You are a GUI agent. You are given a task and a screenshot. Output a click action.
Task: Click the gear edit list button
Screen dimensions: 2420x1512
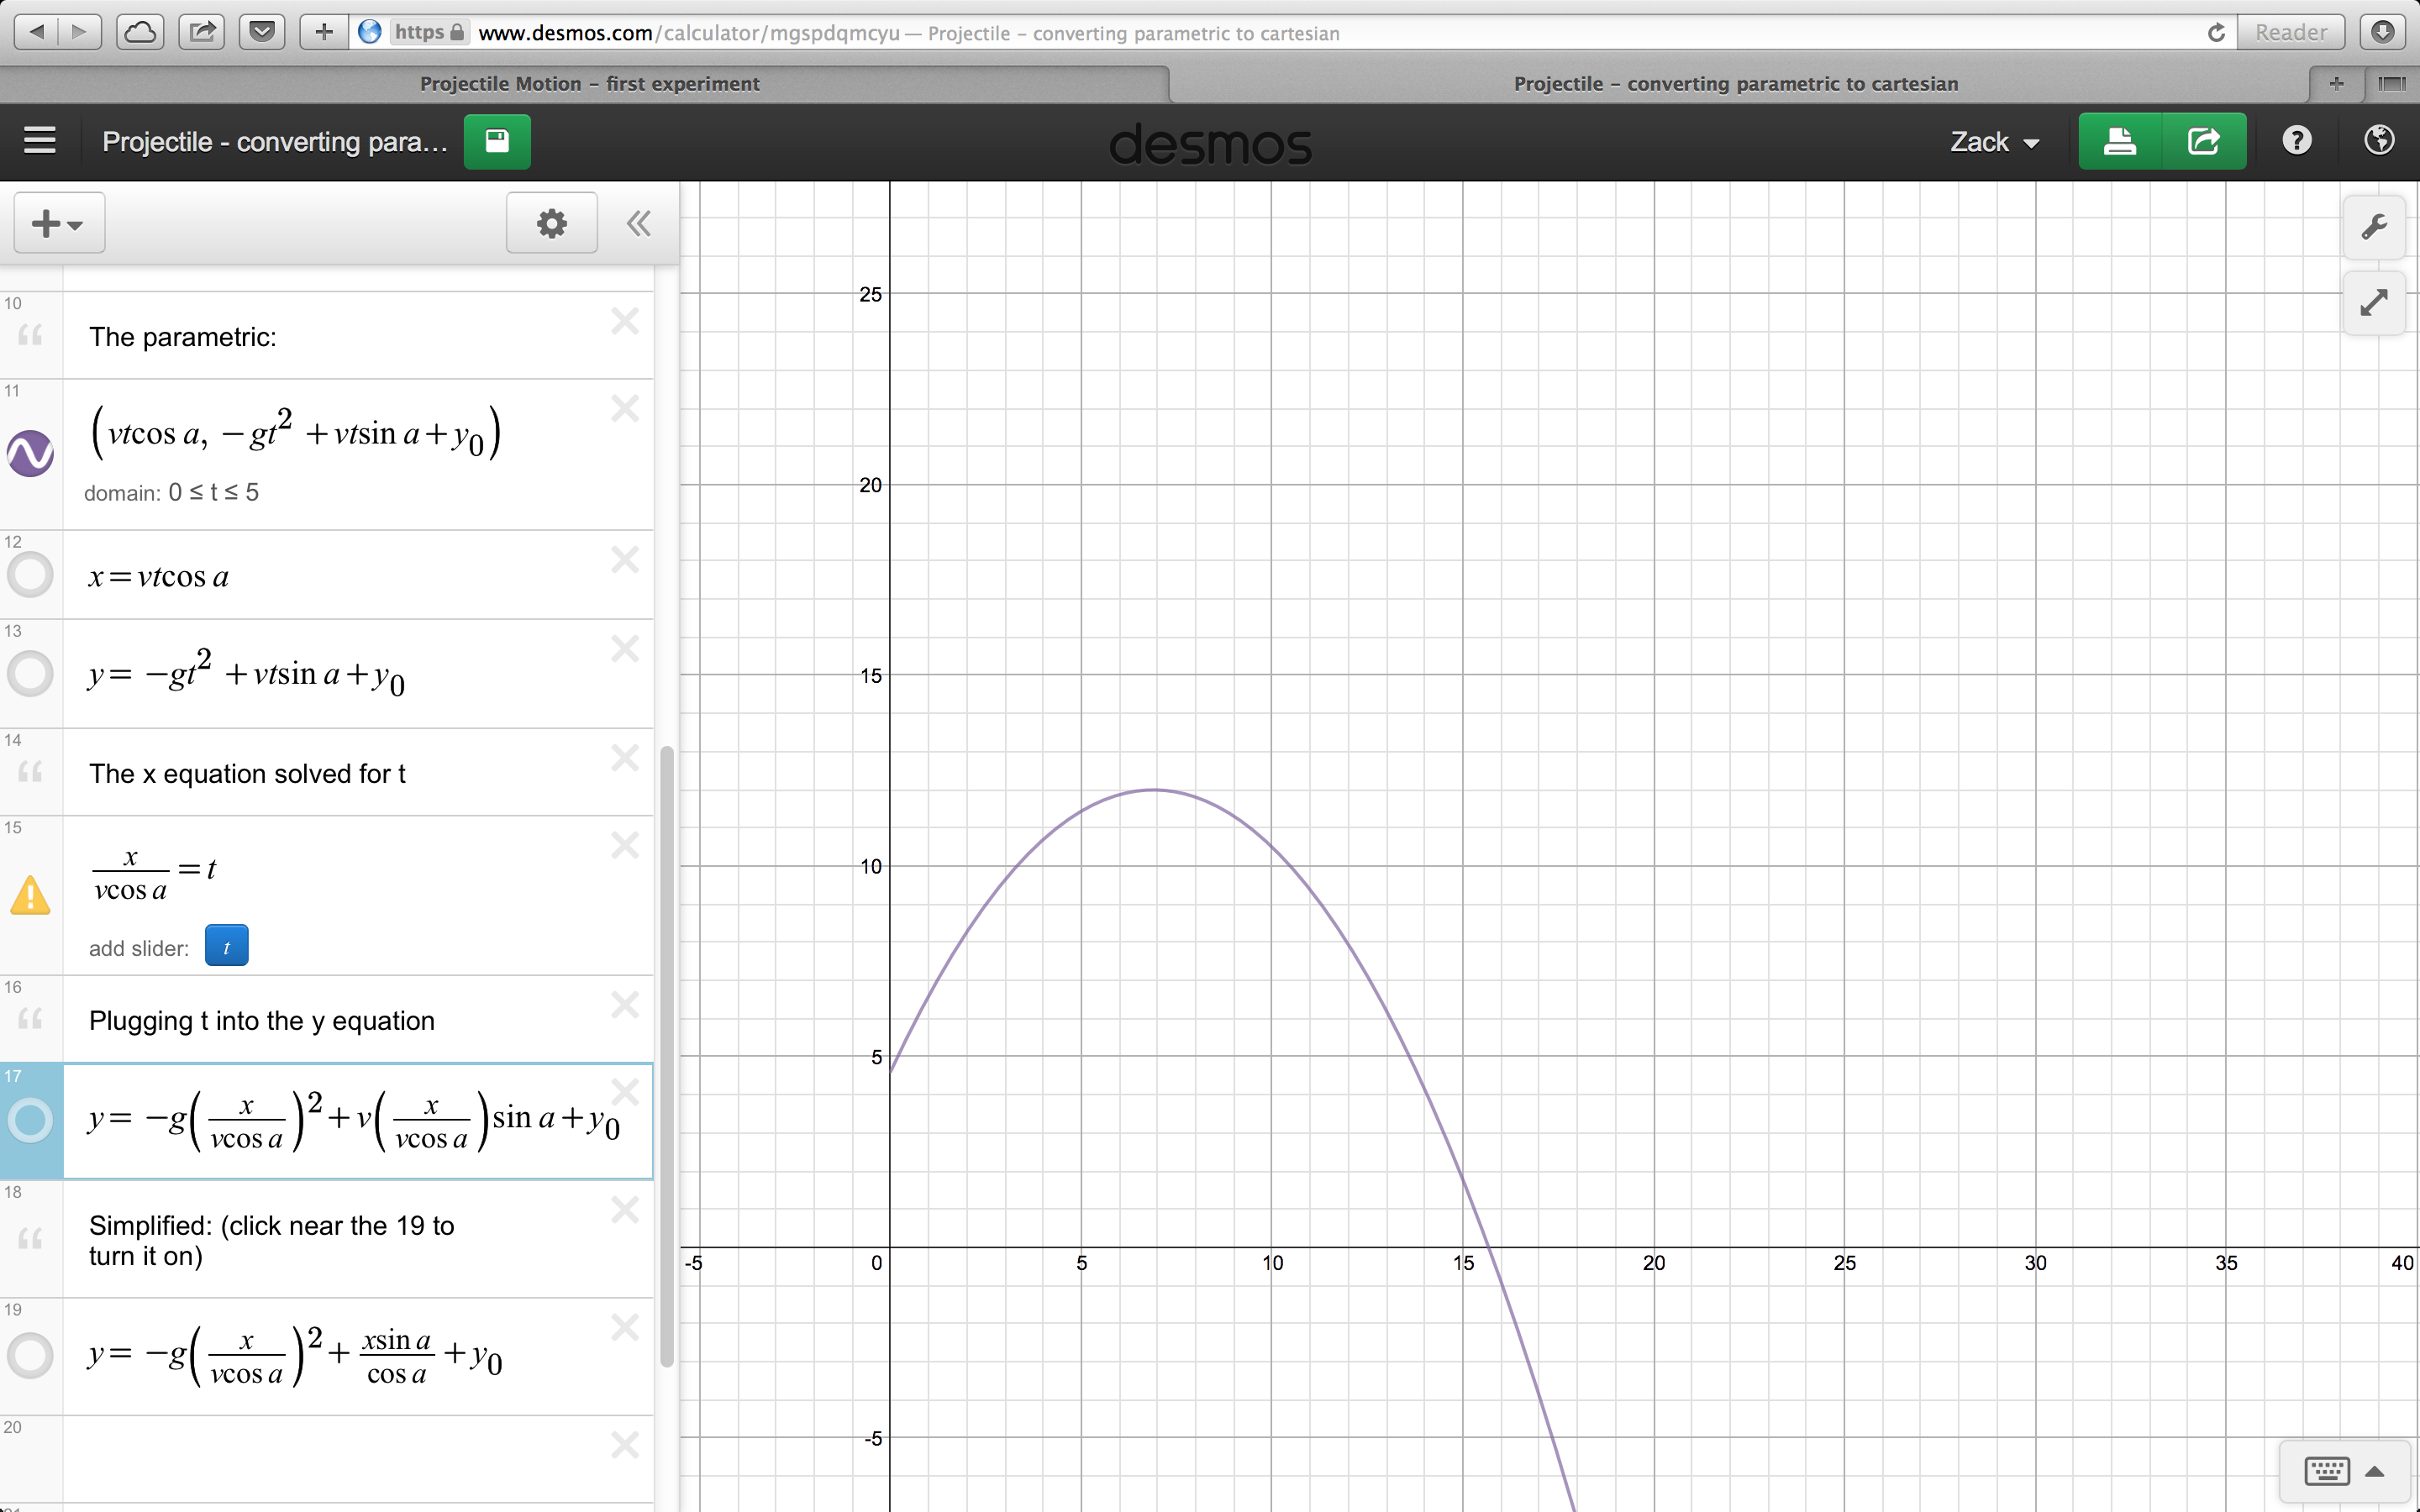pyautogui.click(x=551, y=223)
